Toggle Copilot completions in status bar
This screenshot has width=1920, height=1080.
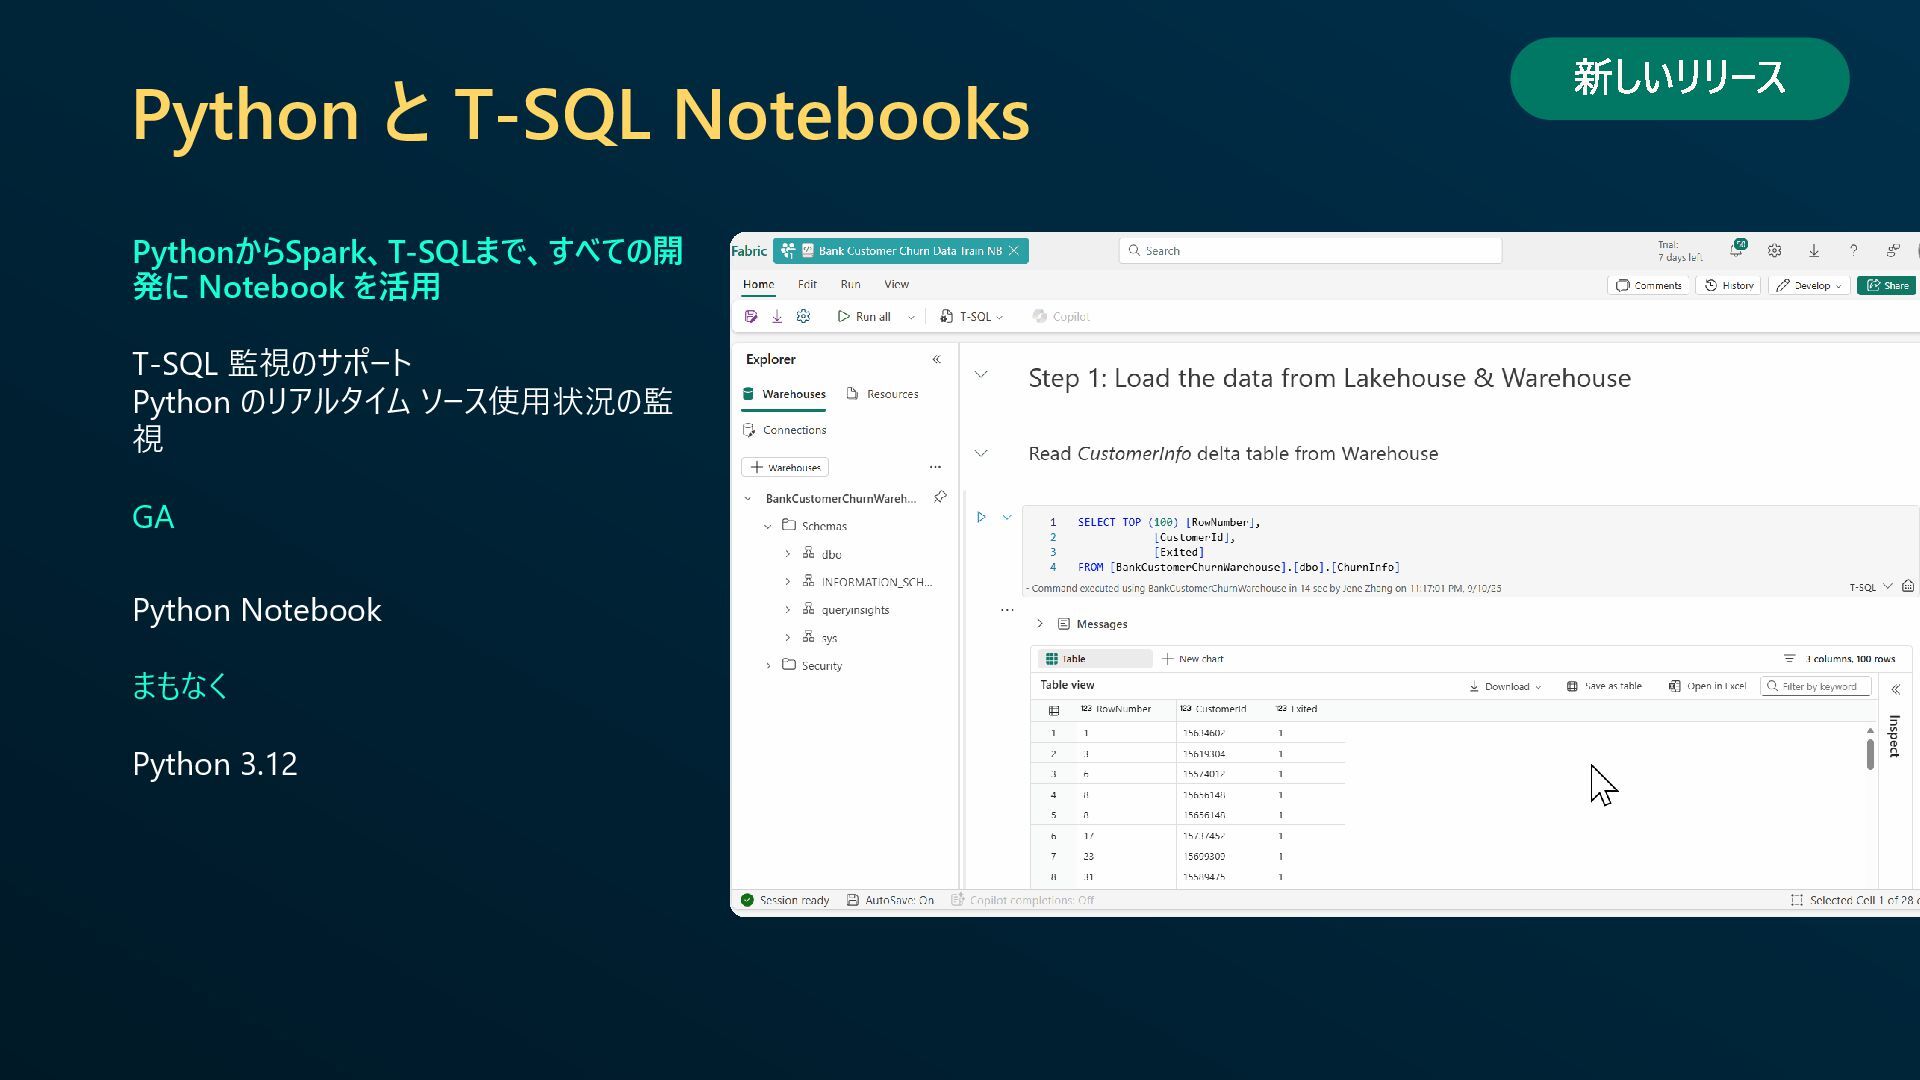(x=1022, y=900)
